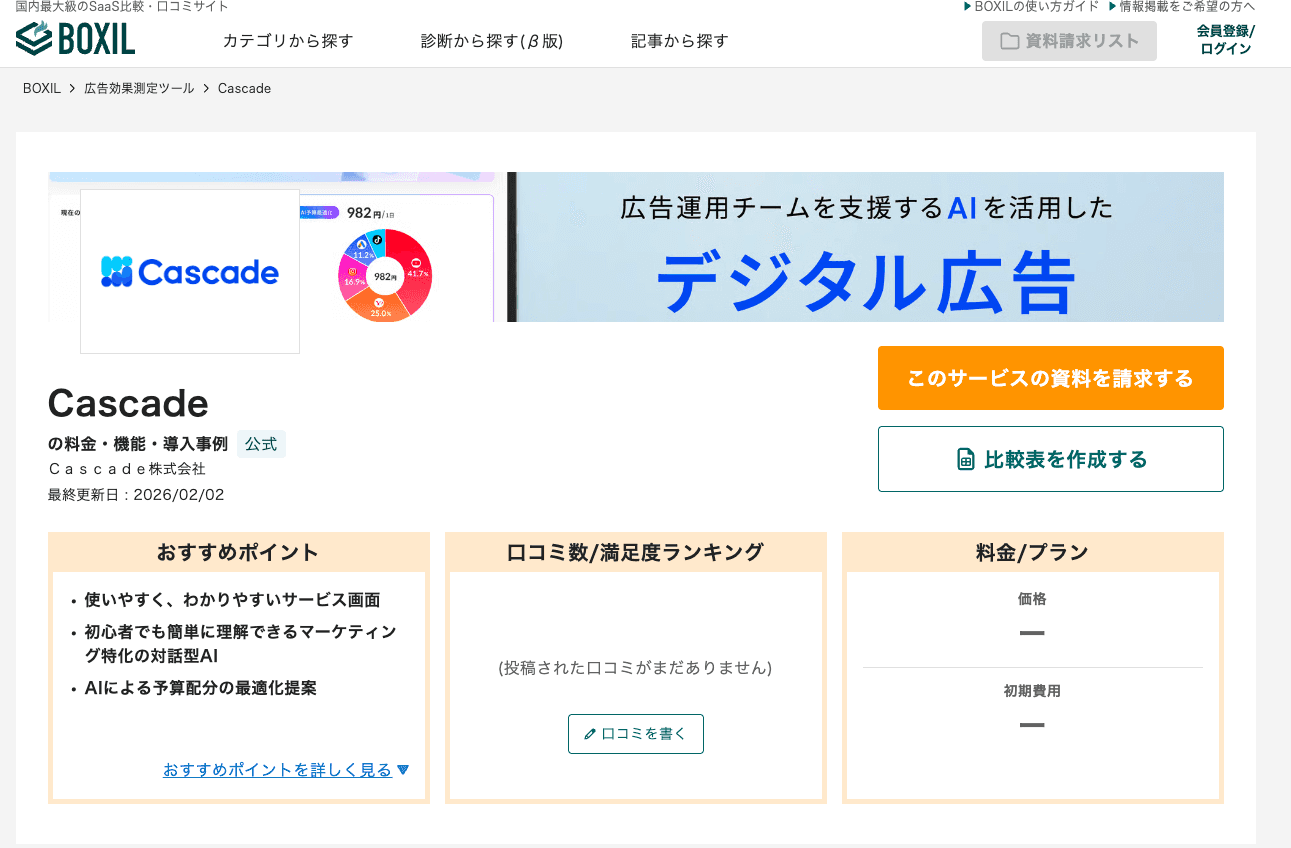Click の料金・機能・導入事例 subtitle

click(138, 444)
